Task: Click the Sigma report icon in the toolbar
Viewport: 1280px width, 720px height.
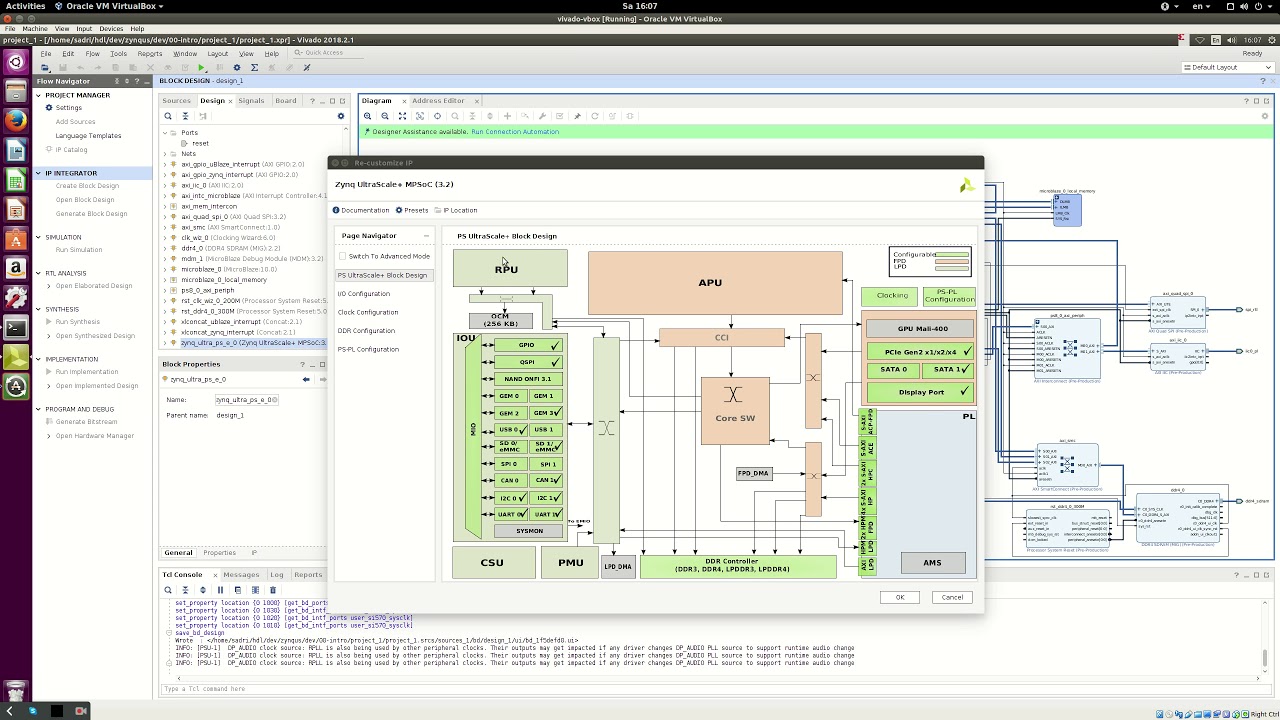Action: 254,67
